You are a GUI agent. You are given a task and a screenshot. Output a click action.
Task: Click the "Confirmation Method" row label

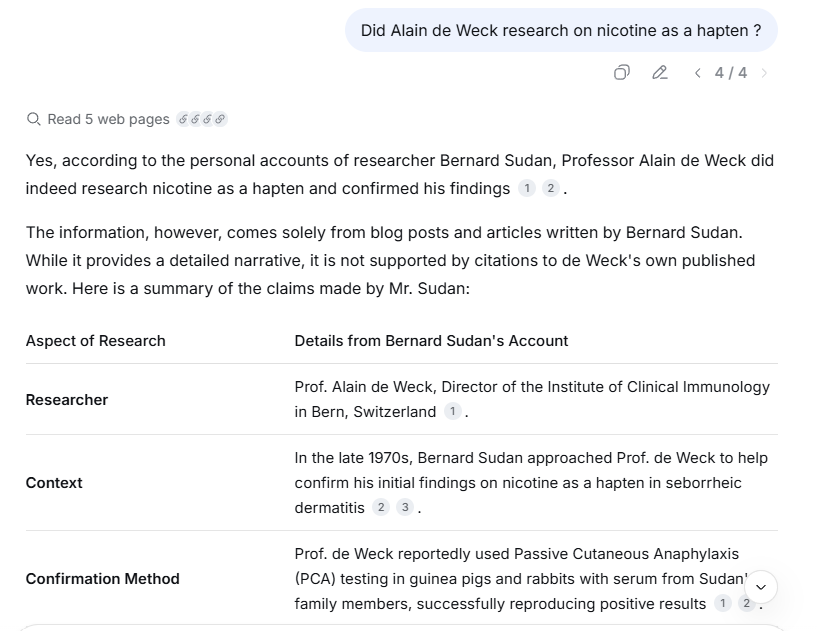click(102, 579)
